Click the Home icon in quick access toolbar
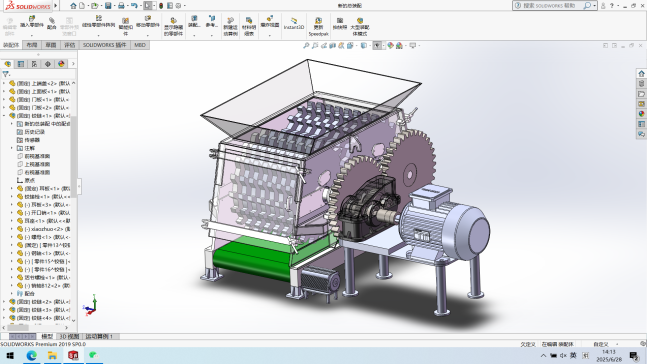 [x=73, y=6]
